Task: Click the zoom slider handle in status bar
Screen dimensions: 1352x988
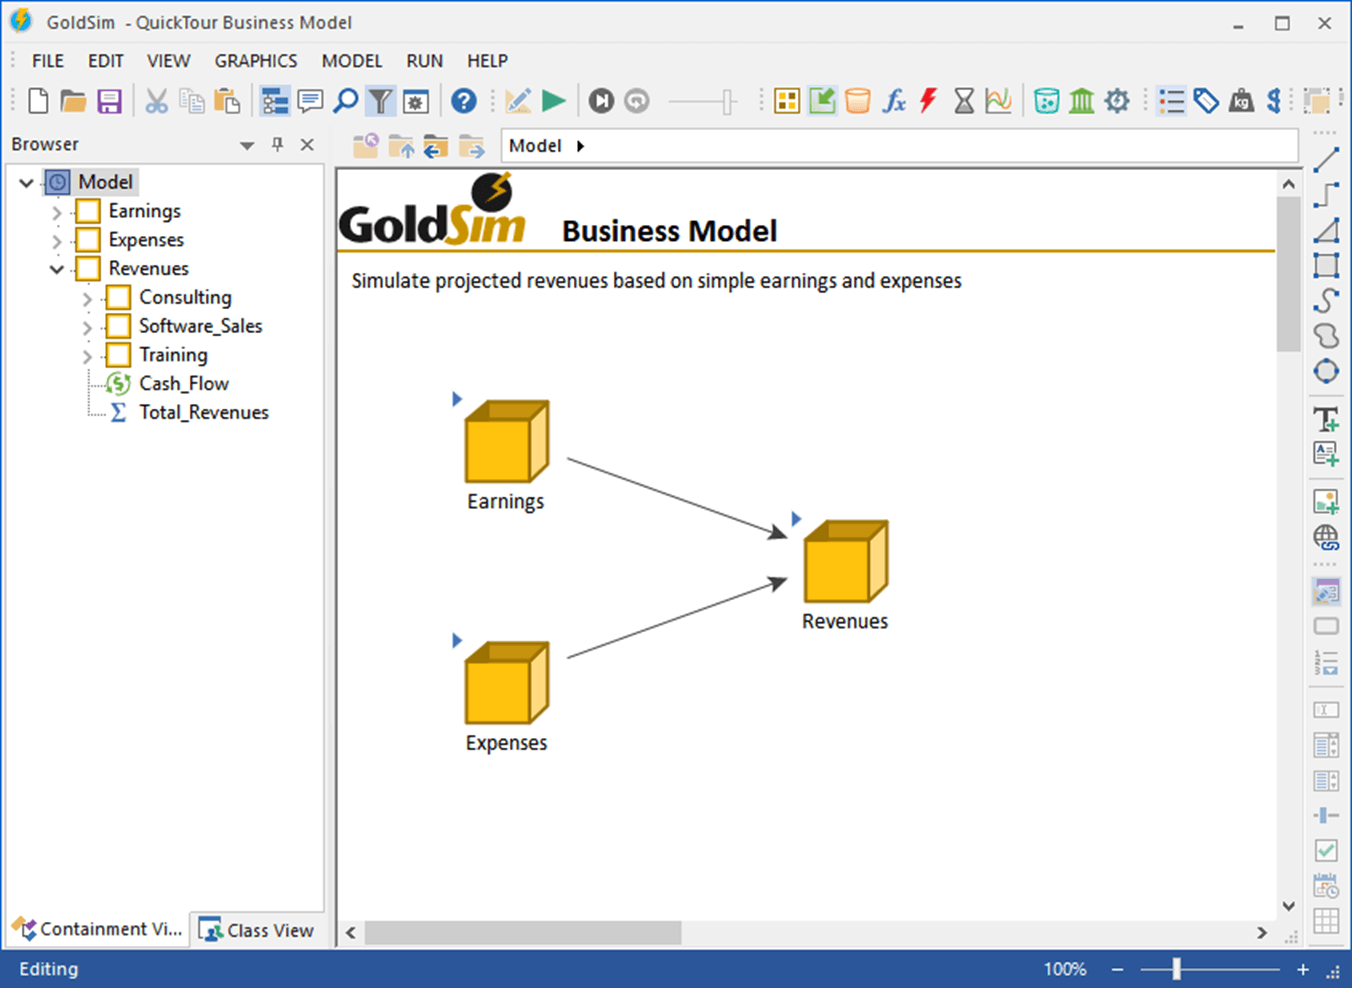Action: pyautogui.click(x=1177, y=968)
